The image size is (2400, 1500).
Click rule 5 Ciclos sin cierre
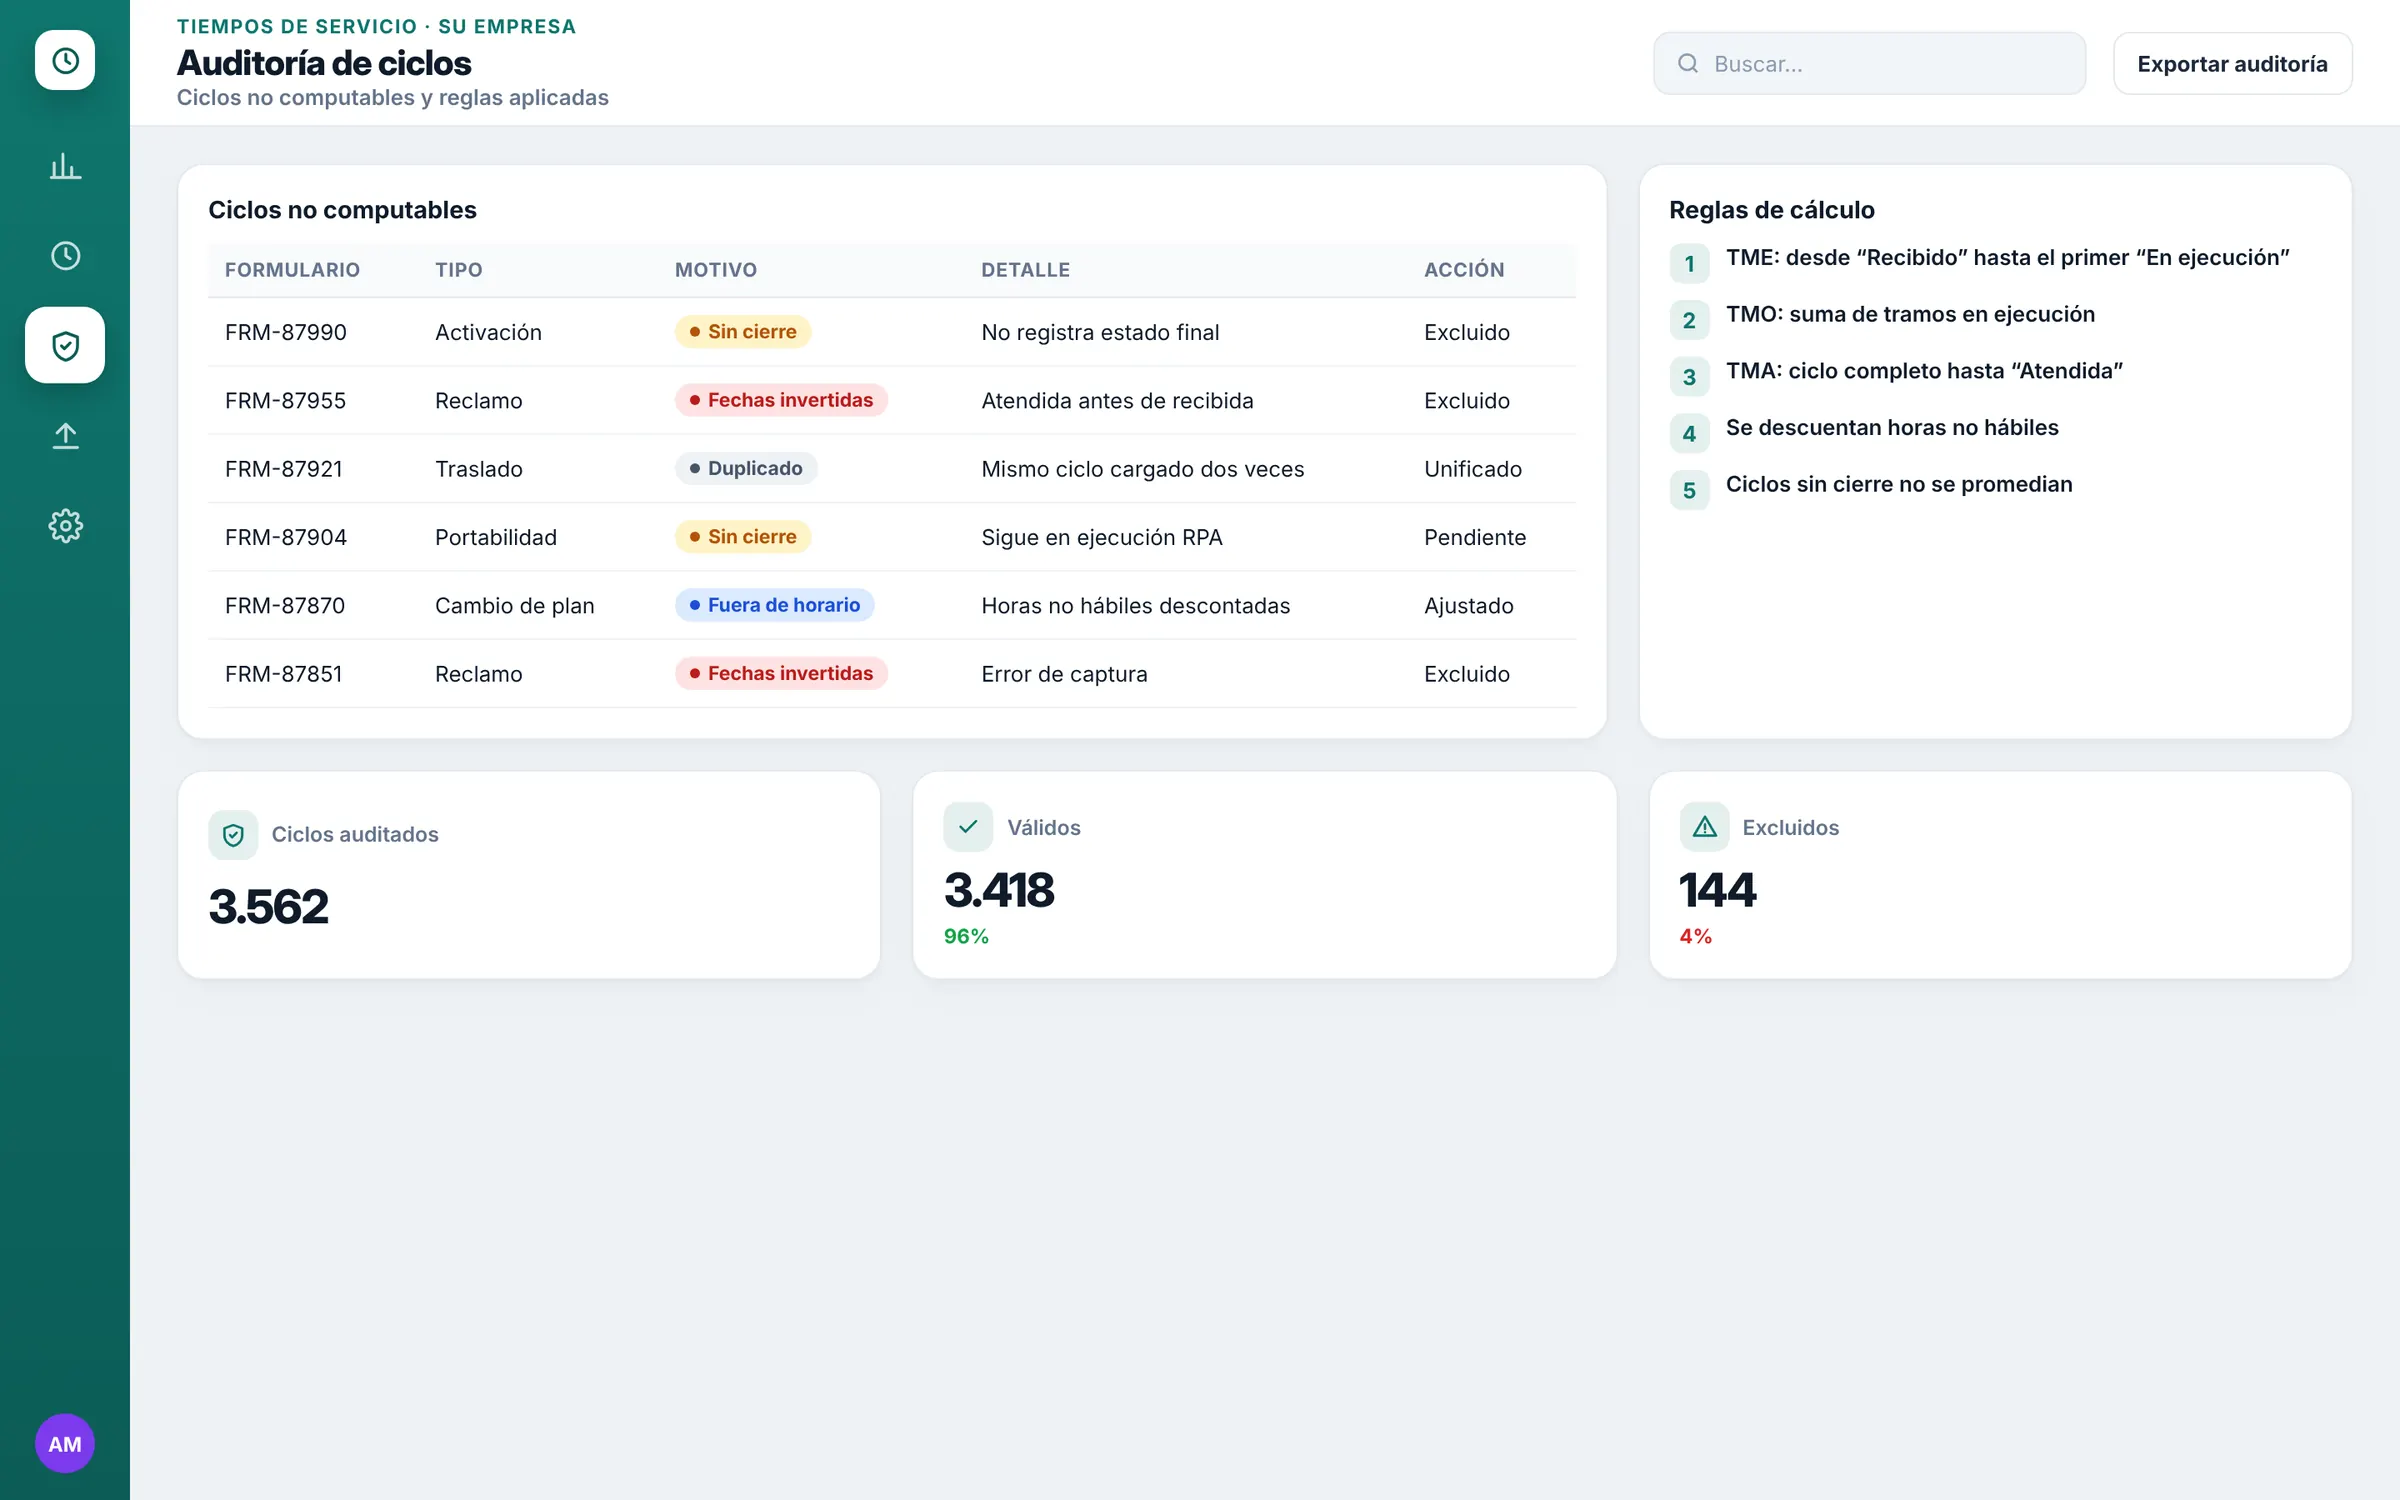click(1871, 489)
